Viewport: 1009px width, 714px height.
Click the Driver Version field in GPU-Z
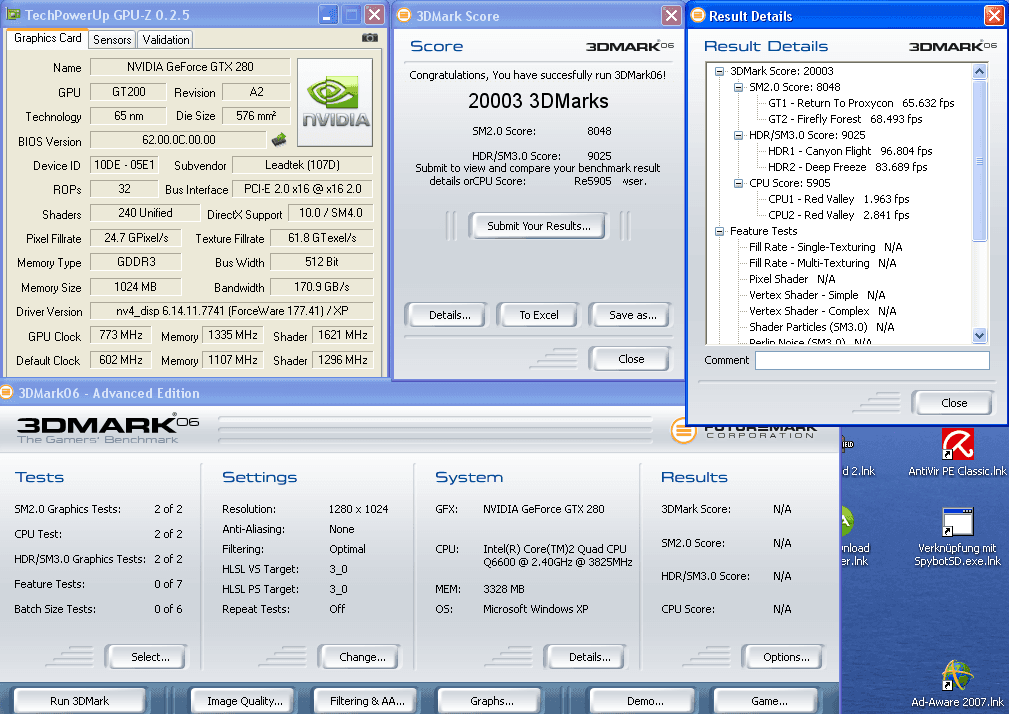(x=232, y=311)
